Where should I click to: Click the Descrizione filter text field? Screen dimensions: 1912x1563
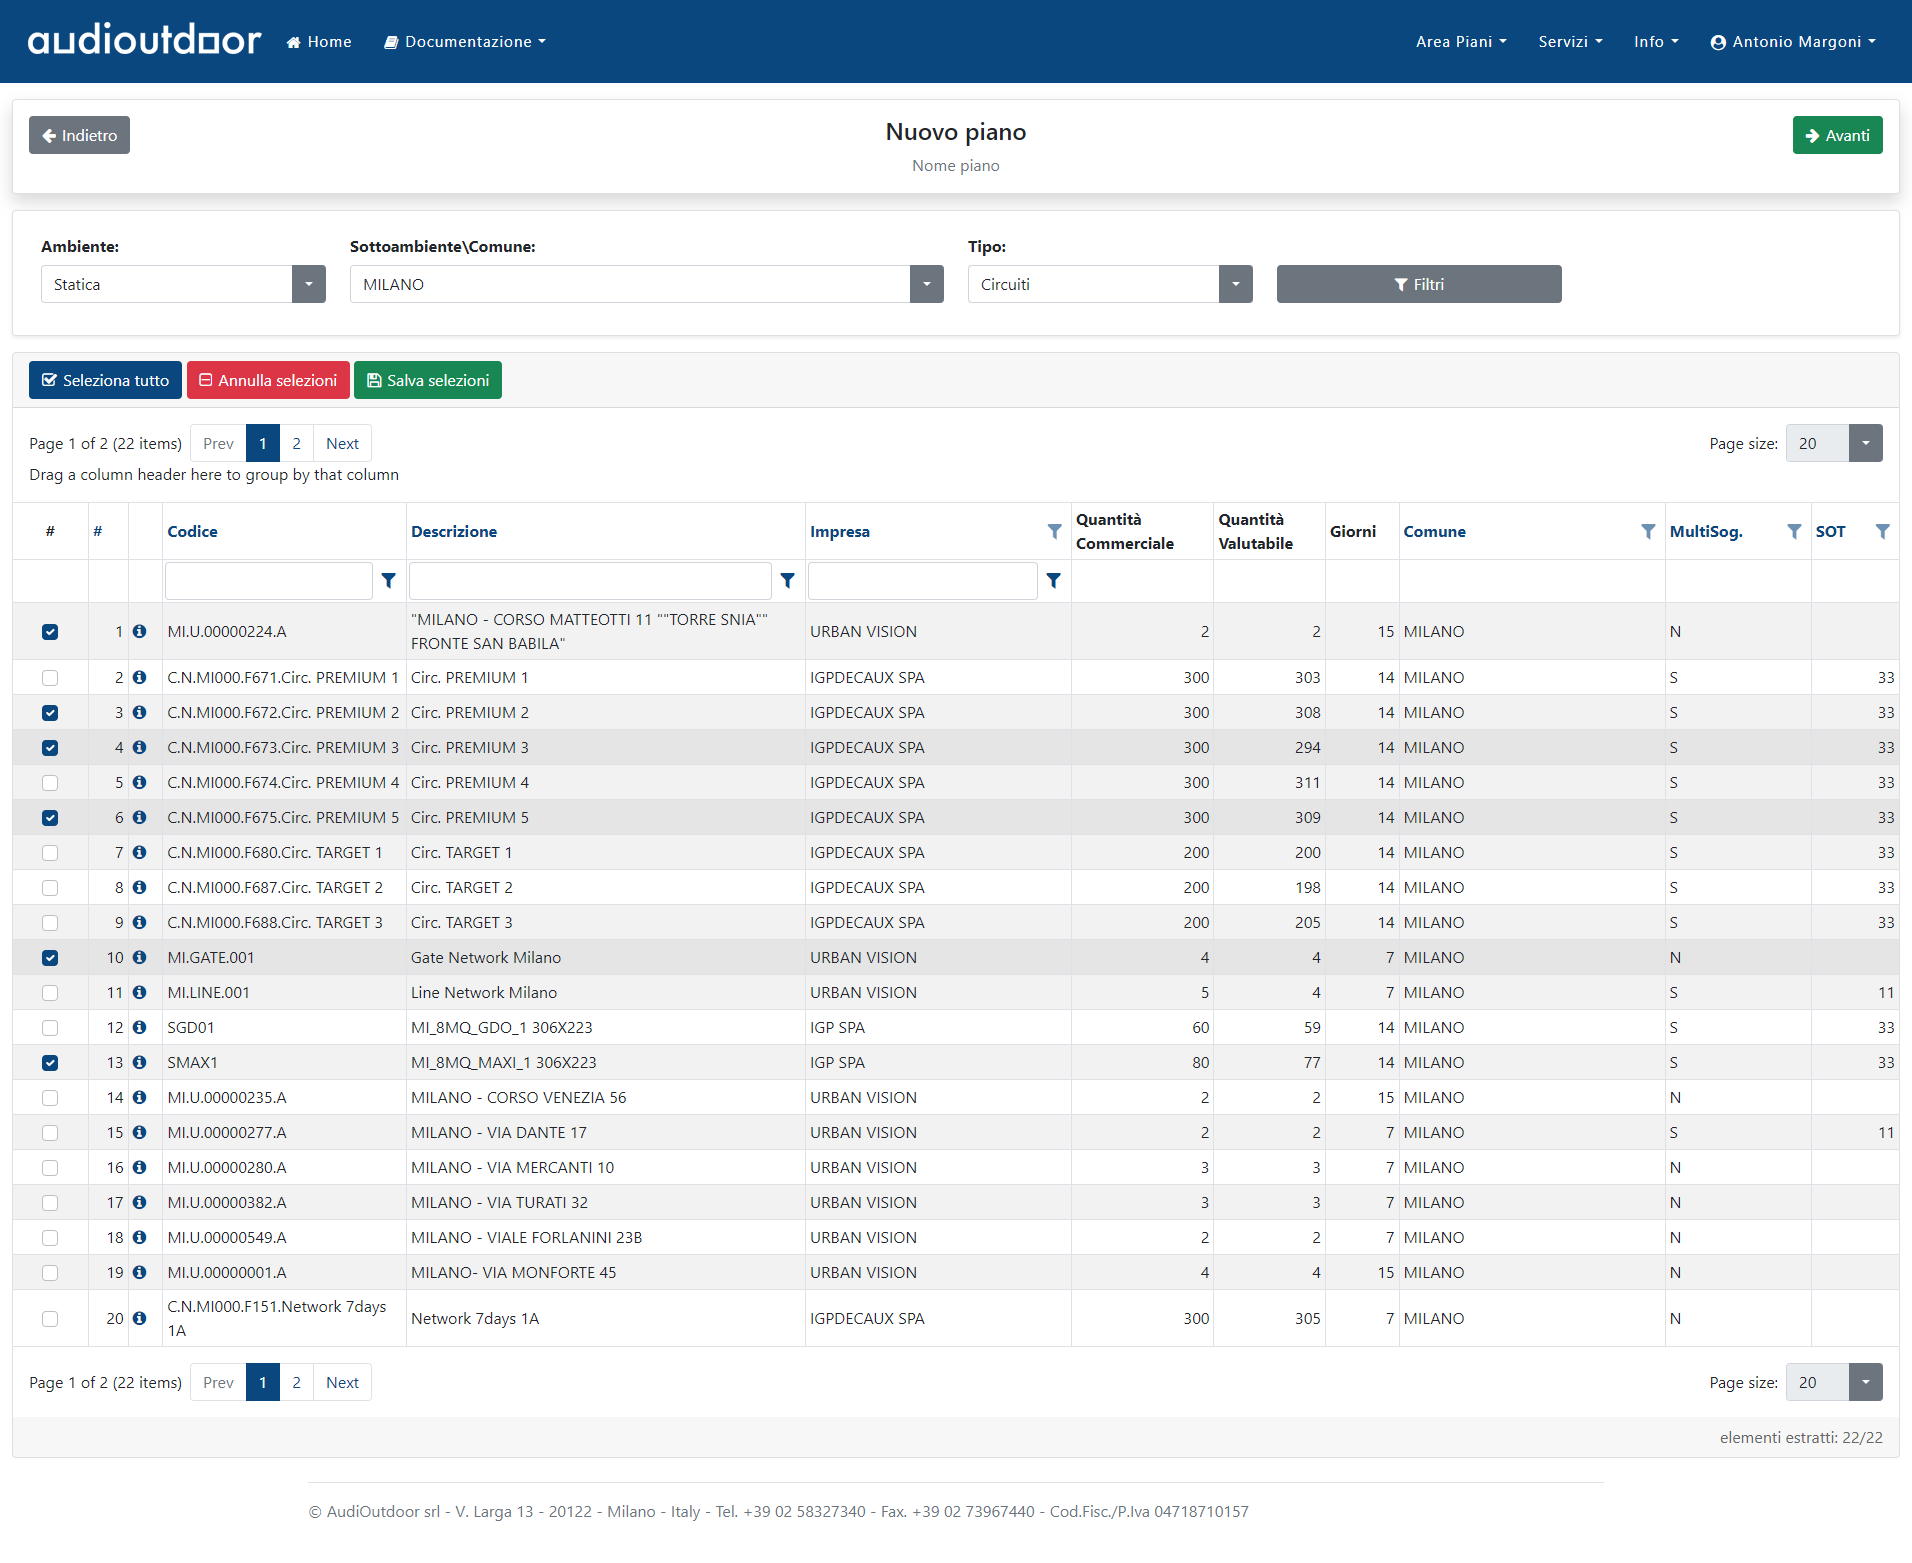pyautogui.click(x=590, y=581)
